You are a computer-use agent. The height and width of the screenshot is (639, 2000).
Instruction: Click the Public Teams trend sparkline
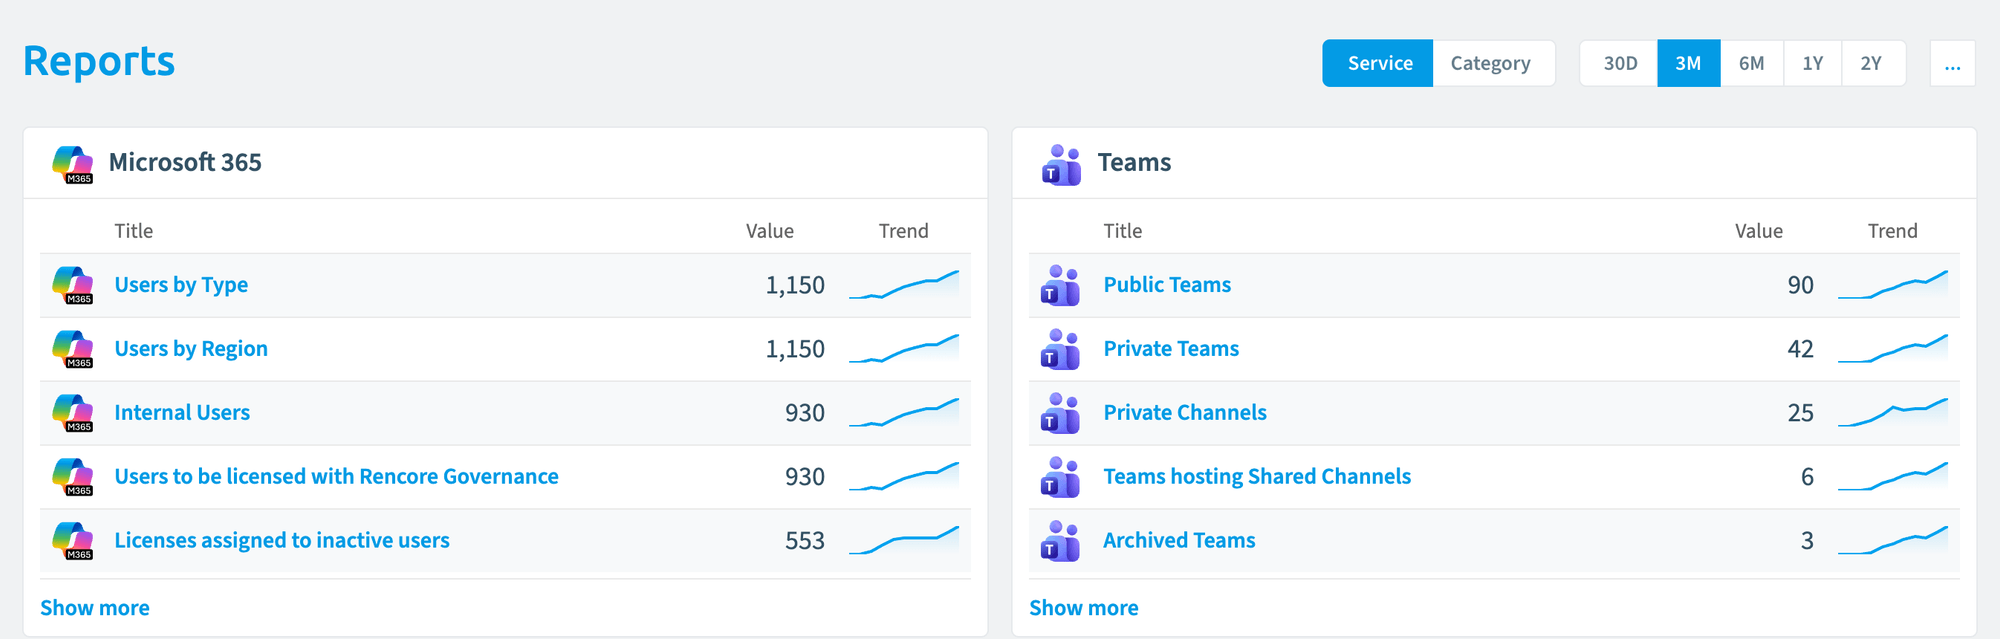point(1893,285)
